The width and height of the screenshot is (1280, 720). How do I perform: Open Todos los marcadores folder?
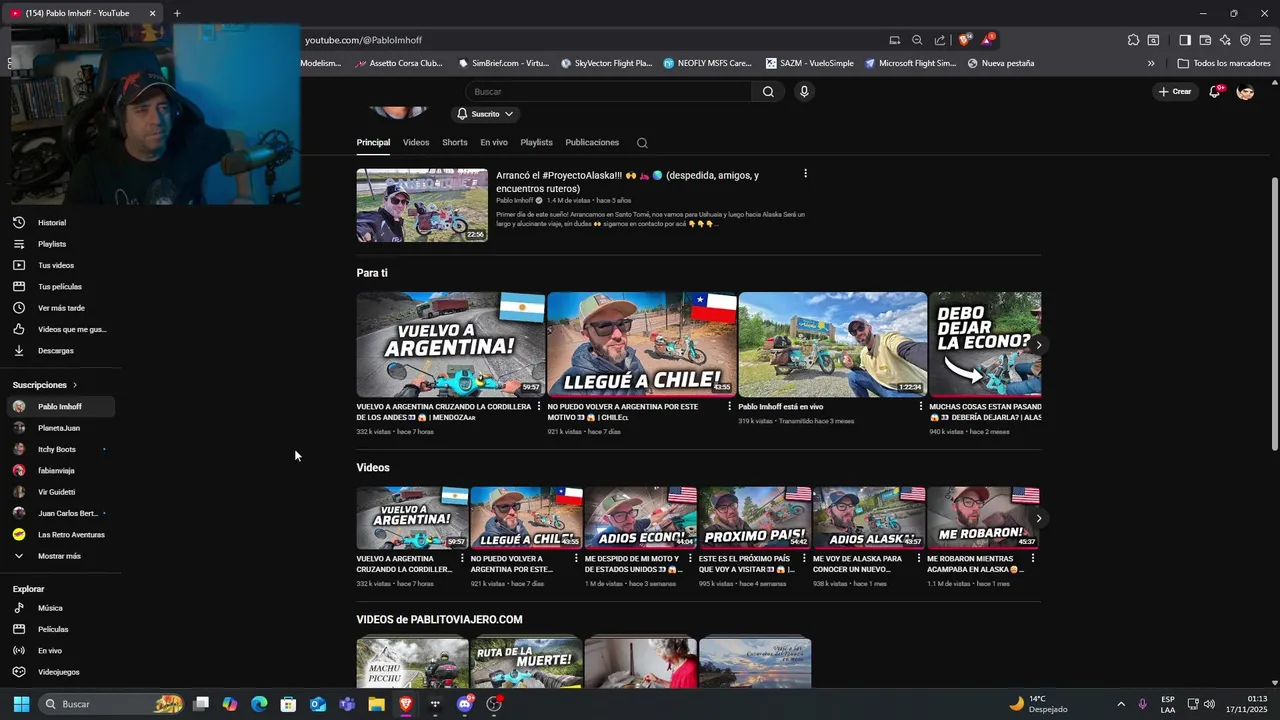(x=1224, y=63)
